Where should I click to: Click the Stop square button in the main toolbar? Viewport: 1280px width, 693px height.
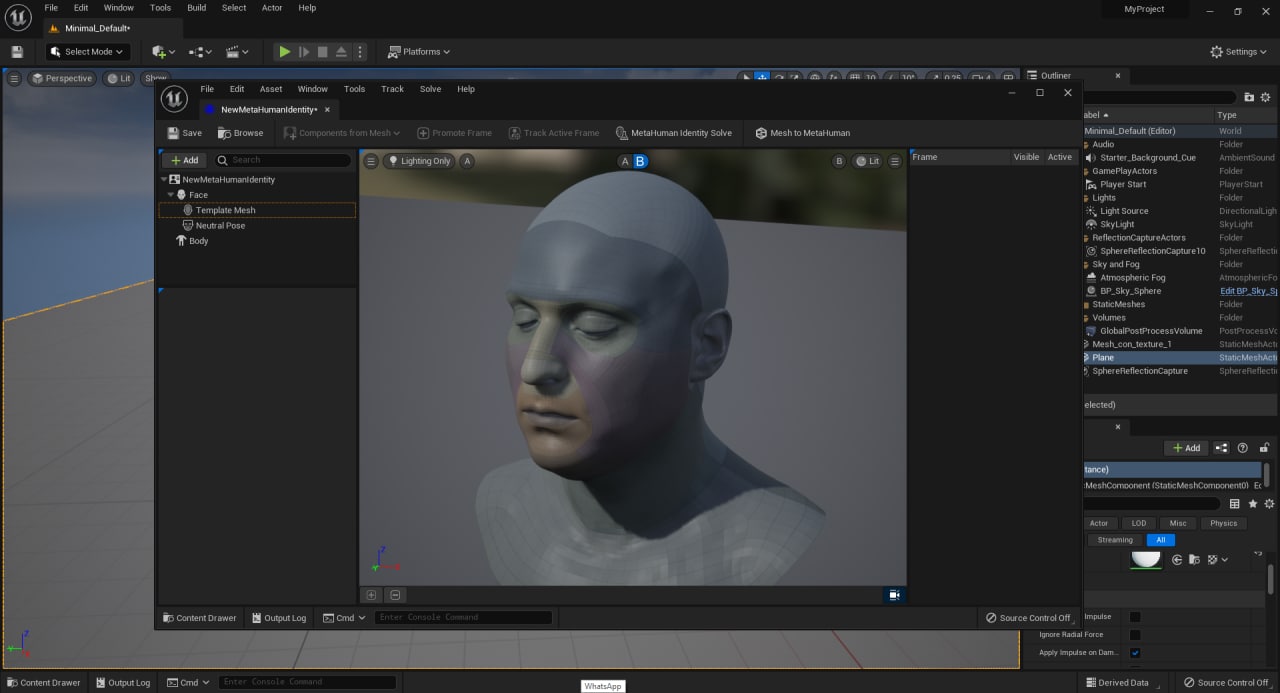322,51
